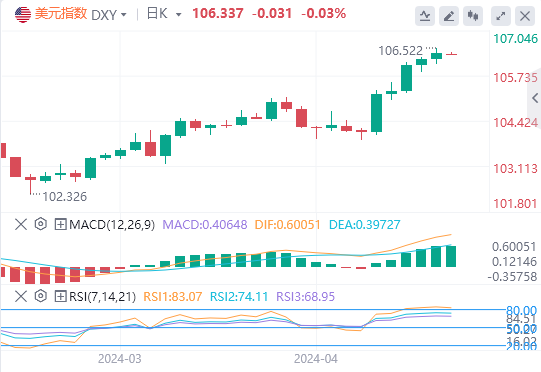Viewport: 541px width, 372px height.
Task: Open the DXY symbol dropdown arrow
Action: click(x=124, y=15)
